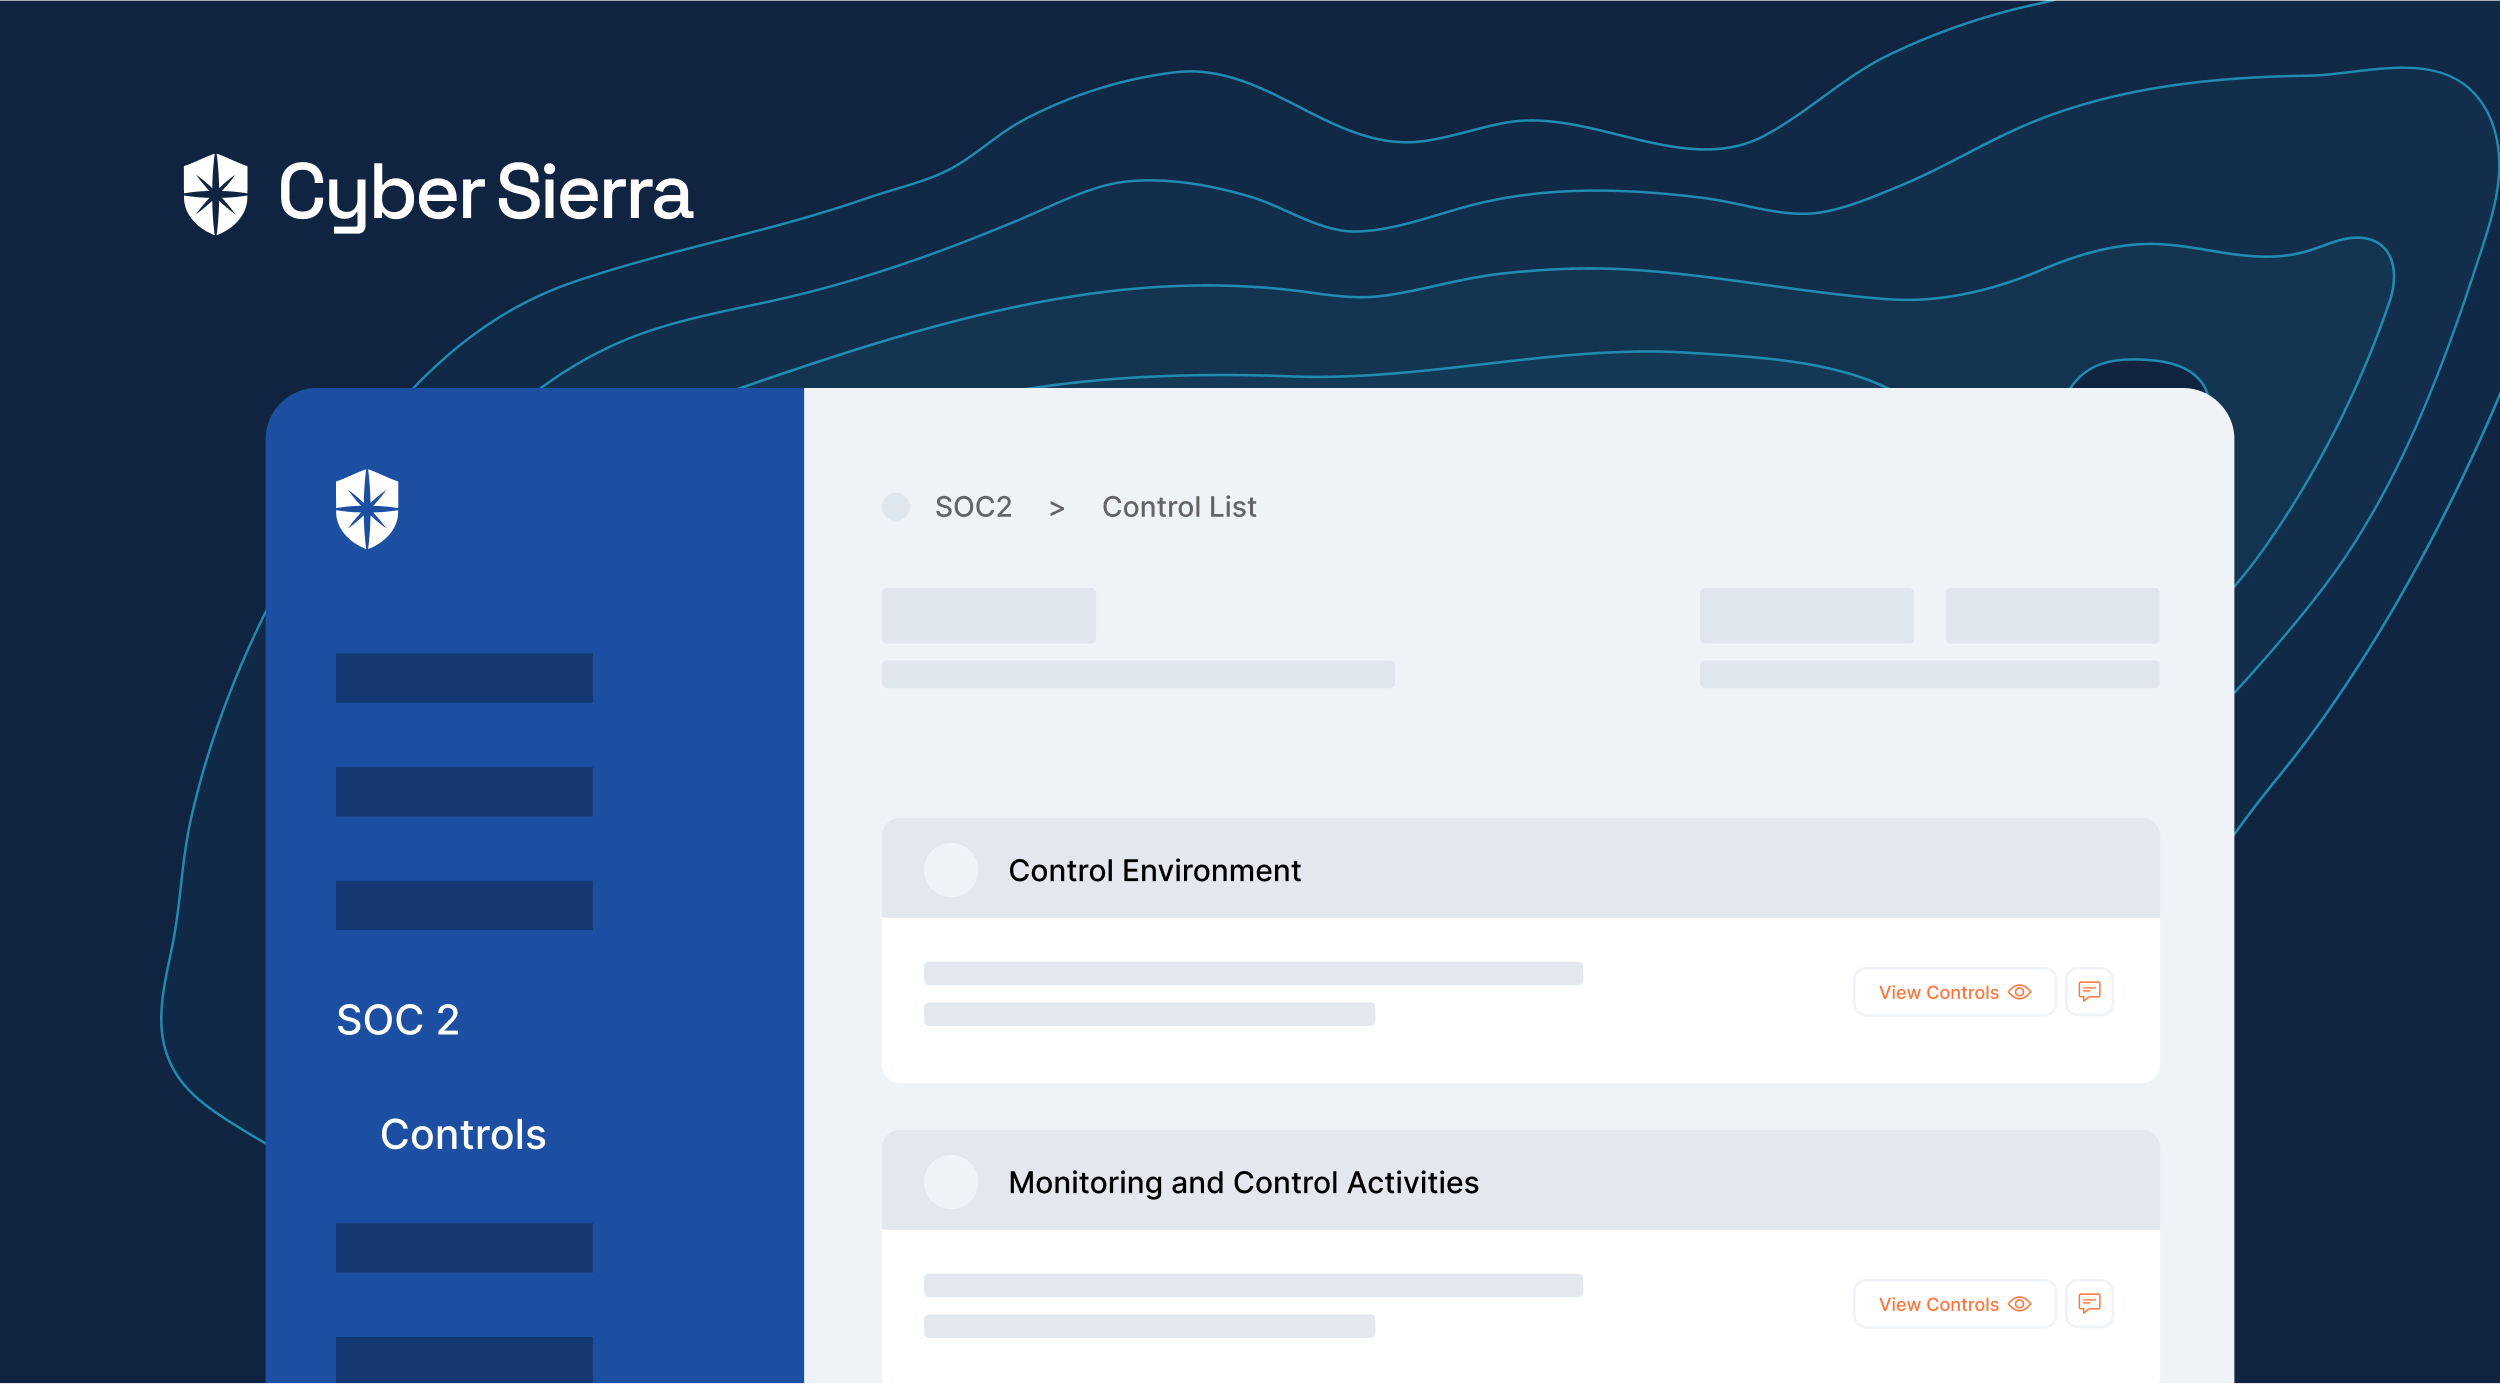Click Control List breadcrumb
Screen dimensions: 2500x1384
(x=1179, y=507)
